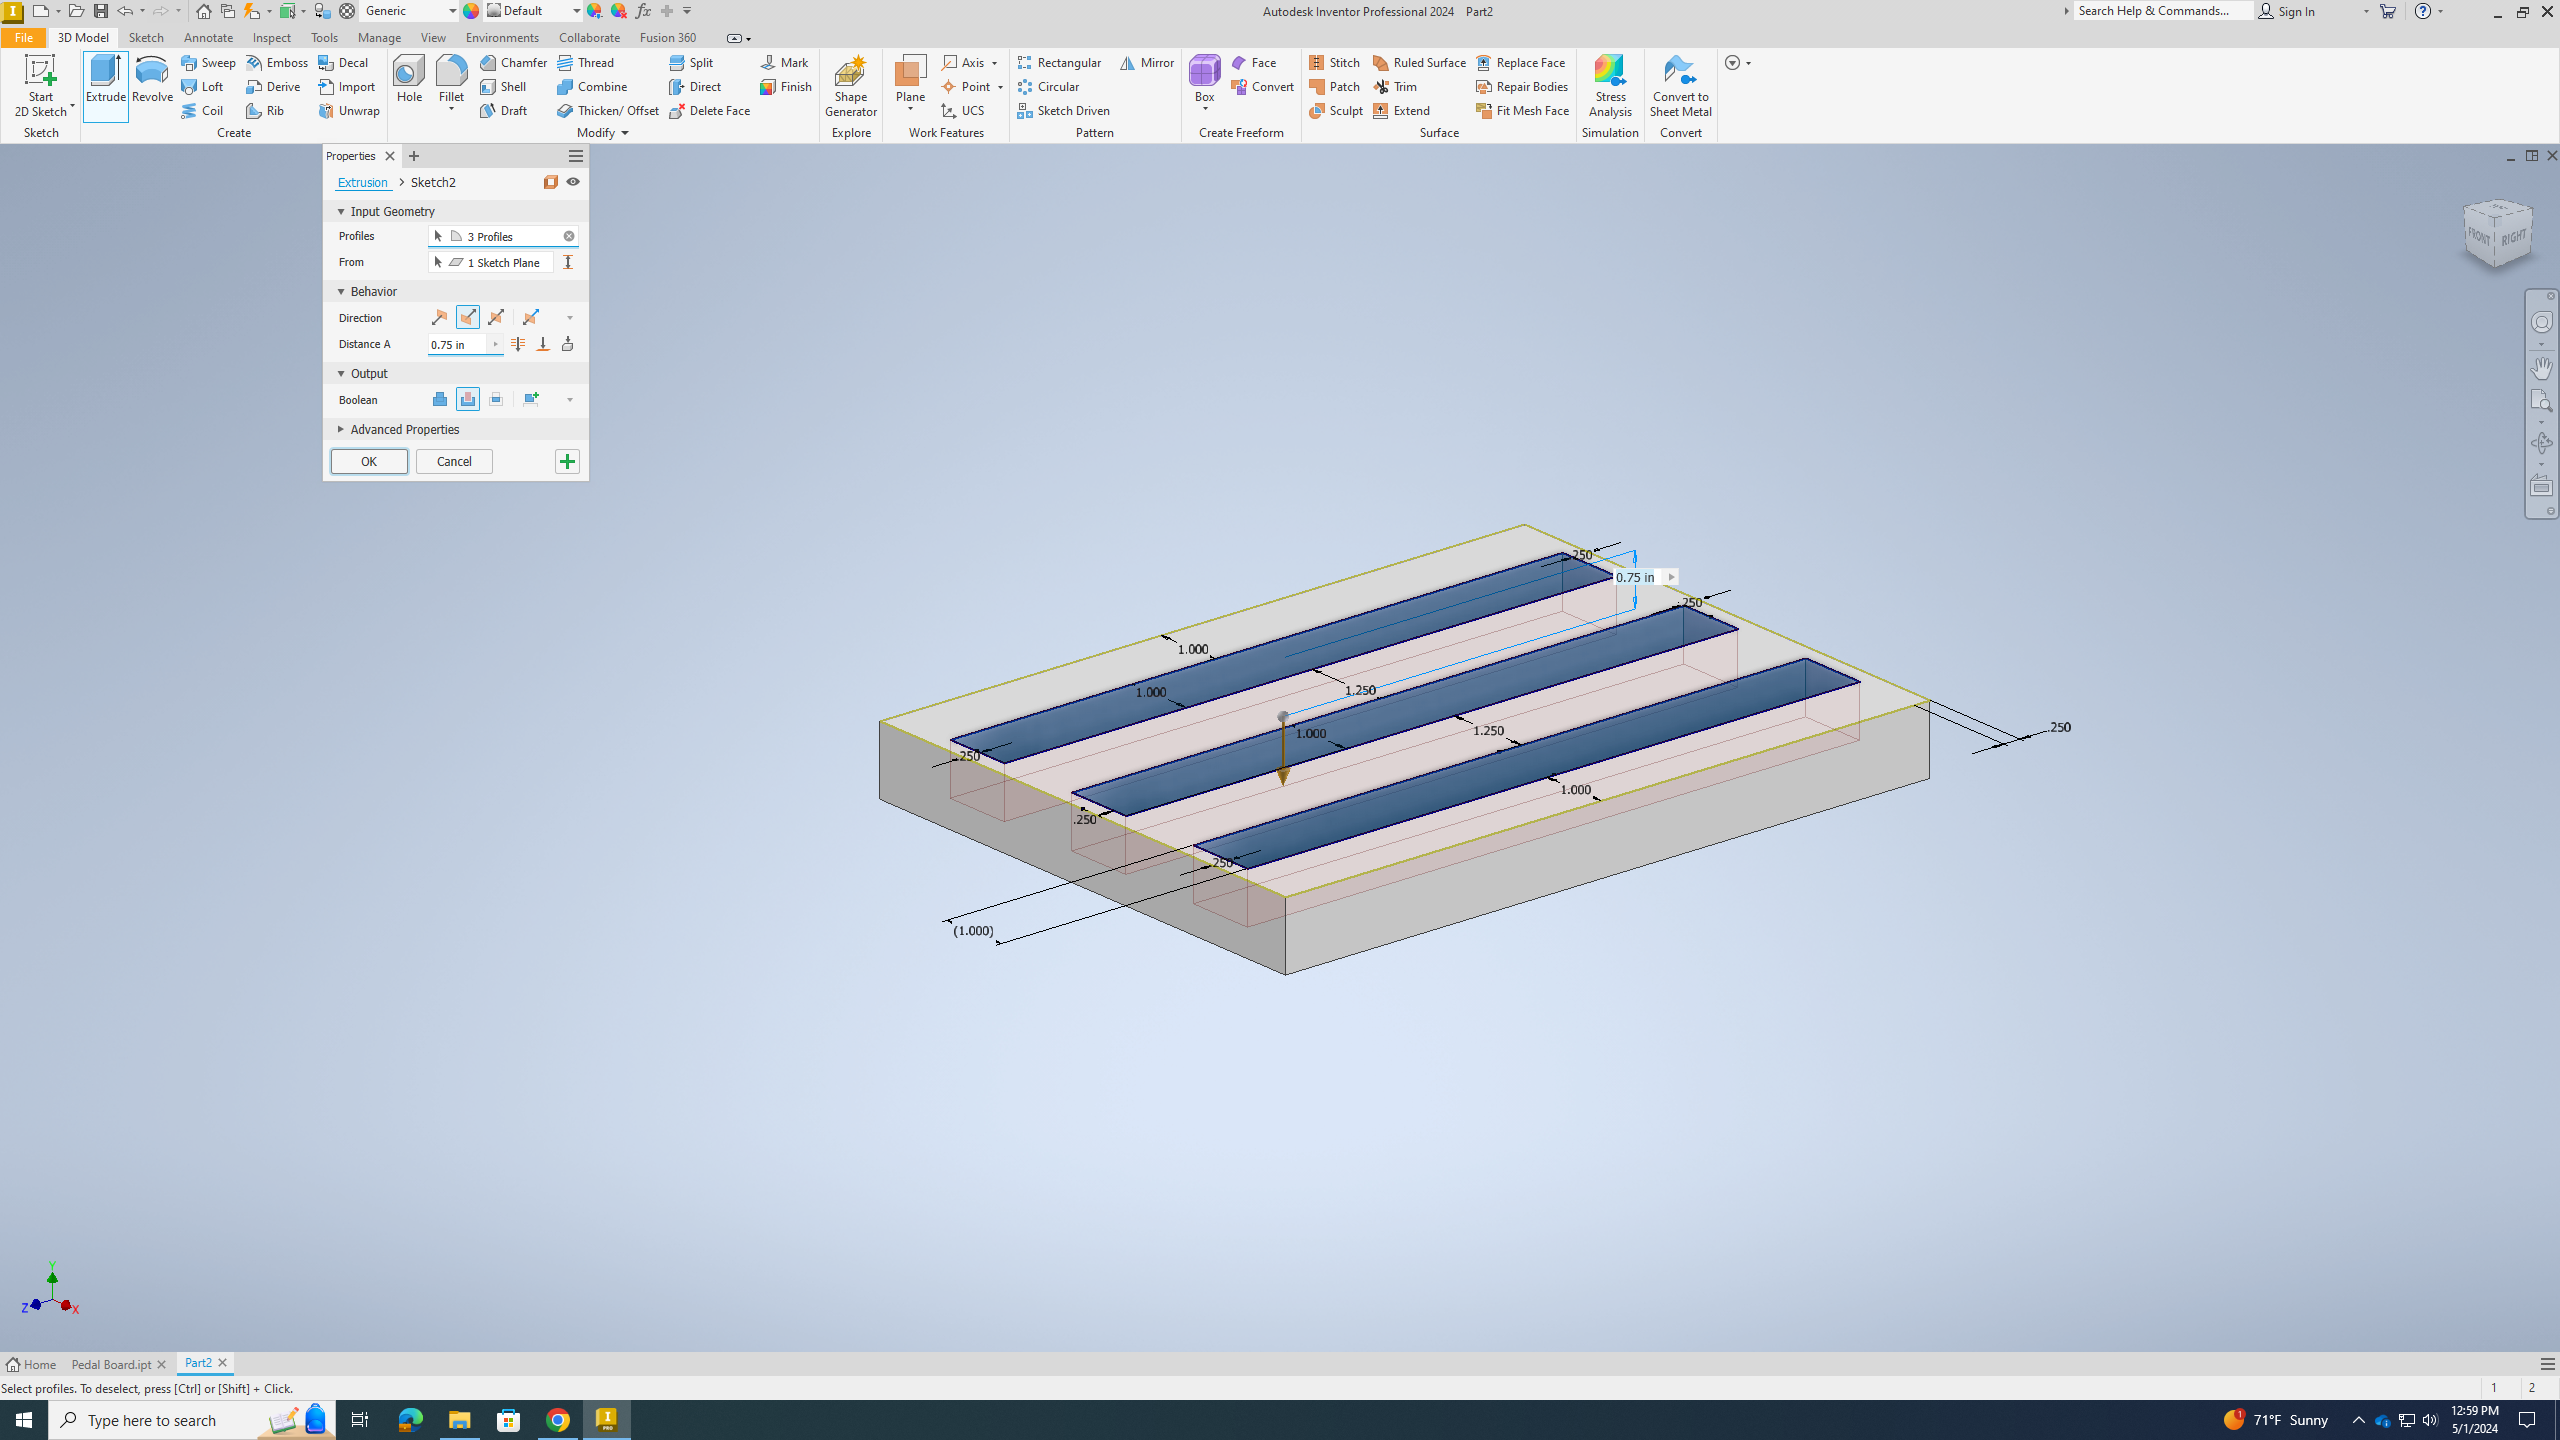Click the Circular pattern tool
Image resolution: width=2560 pixels, height=1440 pixels.
tap(1048, 86)
